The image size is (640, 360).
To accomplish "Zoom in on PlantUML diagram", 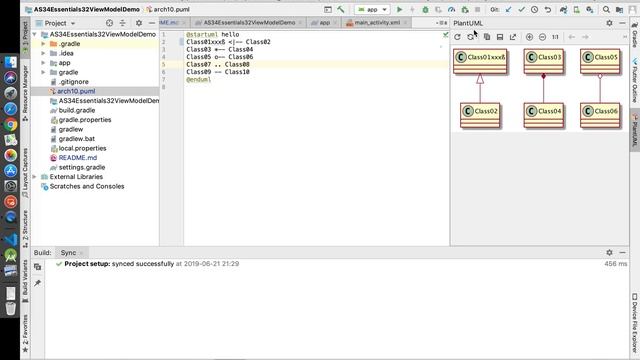I will tap(529, 37).
